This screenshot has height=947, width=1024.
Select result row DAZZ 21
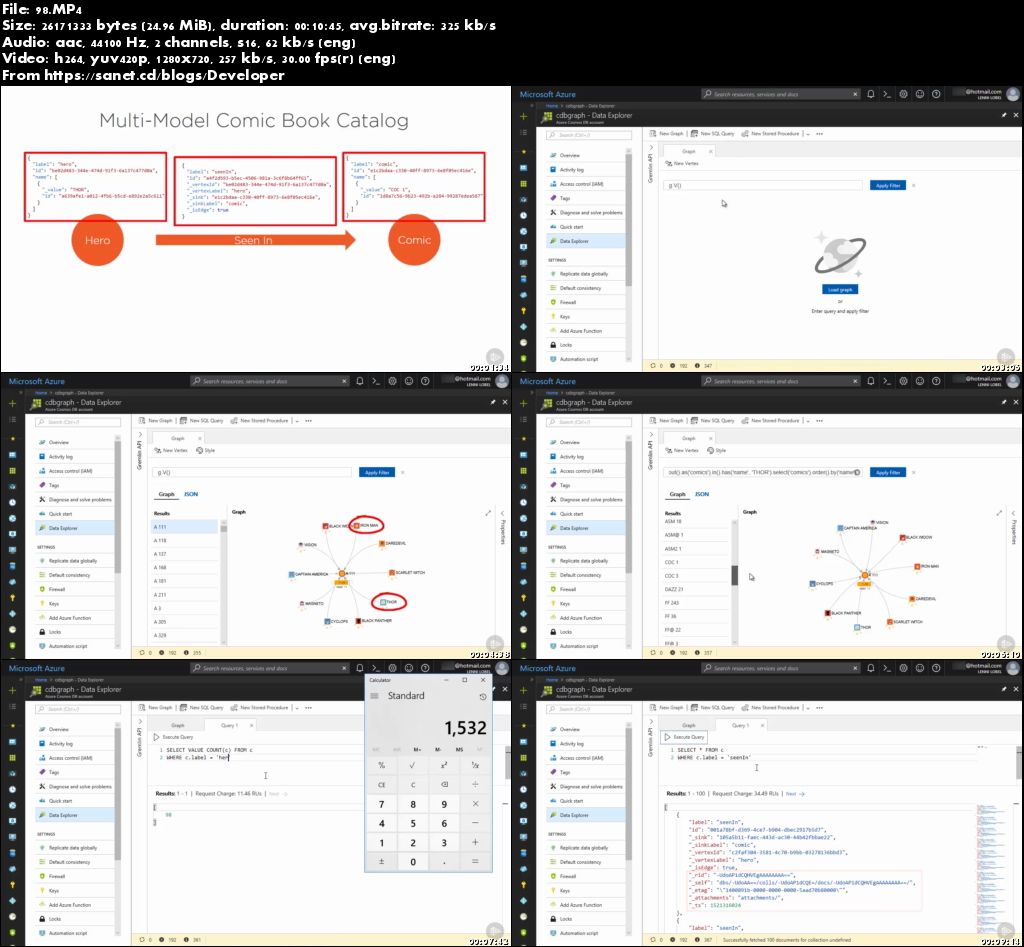[696, 589]
